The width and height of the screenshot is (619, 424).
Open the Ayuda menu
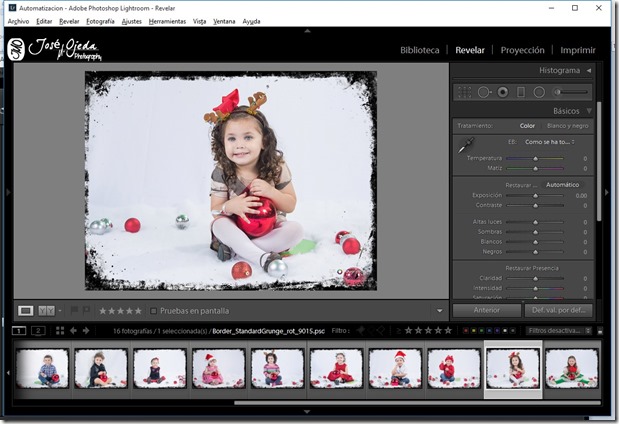click(x=251, y=21)
